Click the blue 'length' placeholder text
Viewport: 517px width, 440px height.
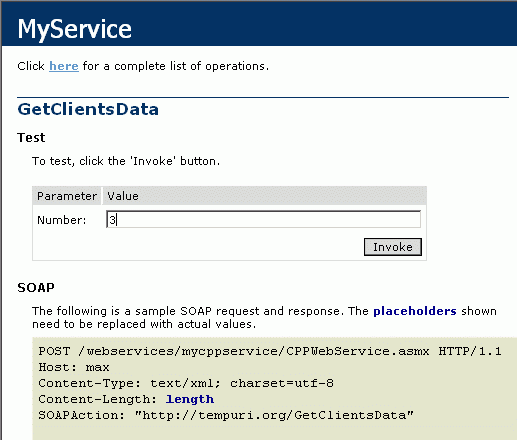click(x=190, y=399)
